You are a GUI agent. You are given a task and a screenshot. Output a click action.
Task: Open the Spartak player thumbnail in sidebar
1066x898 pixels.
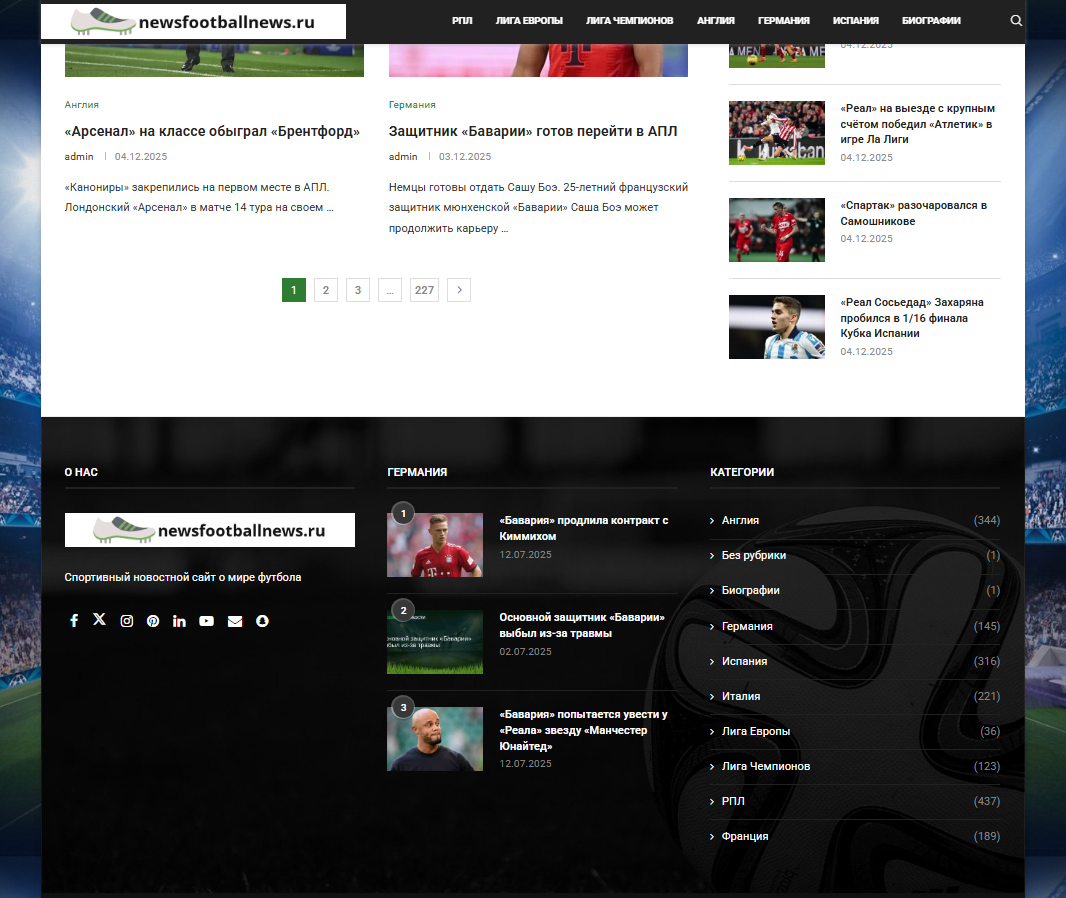[776, 230]
